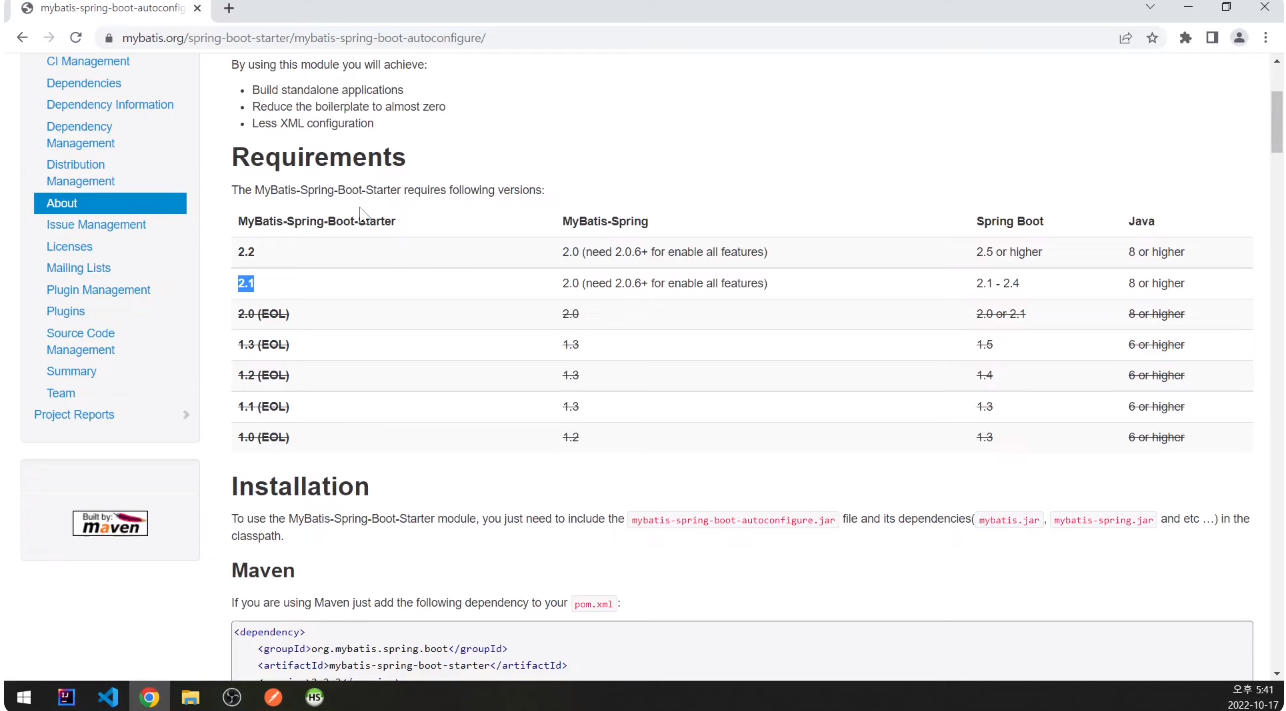Screen dimensions: 1286x711
Task: Go forward in browser history
Action: [x=49, y=38]
